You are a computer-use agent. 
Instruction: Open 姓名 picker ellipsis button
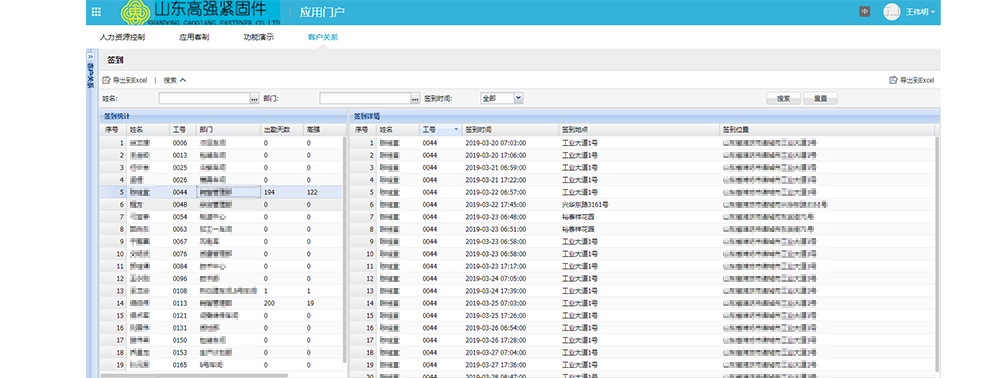(x=254, y=98)
